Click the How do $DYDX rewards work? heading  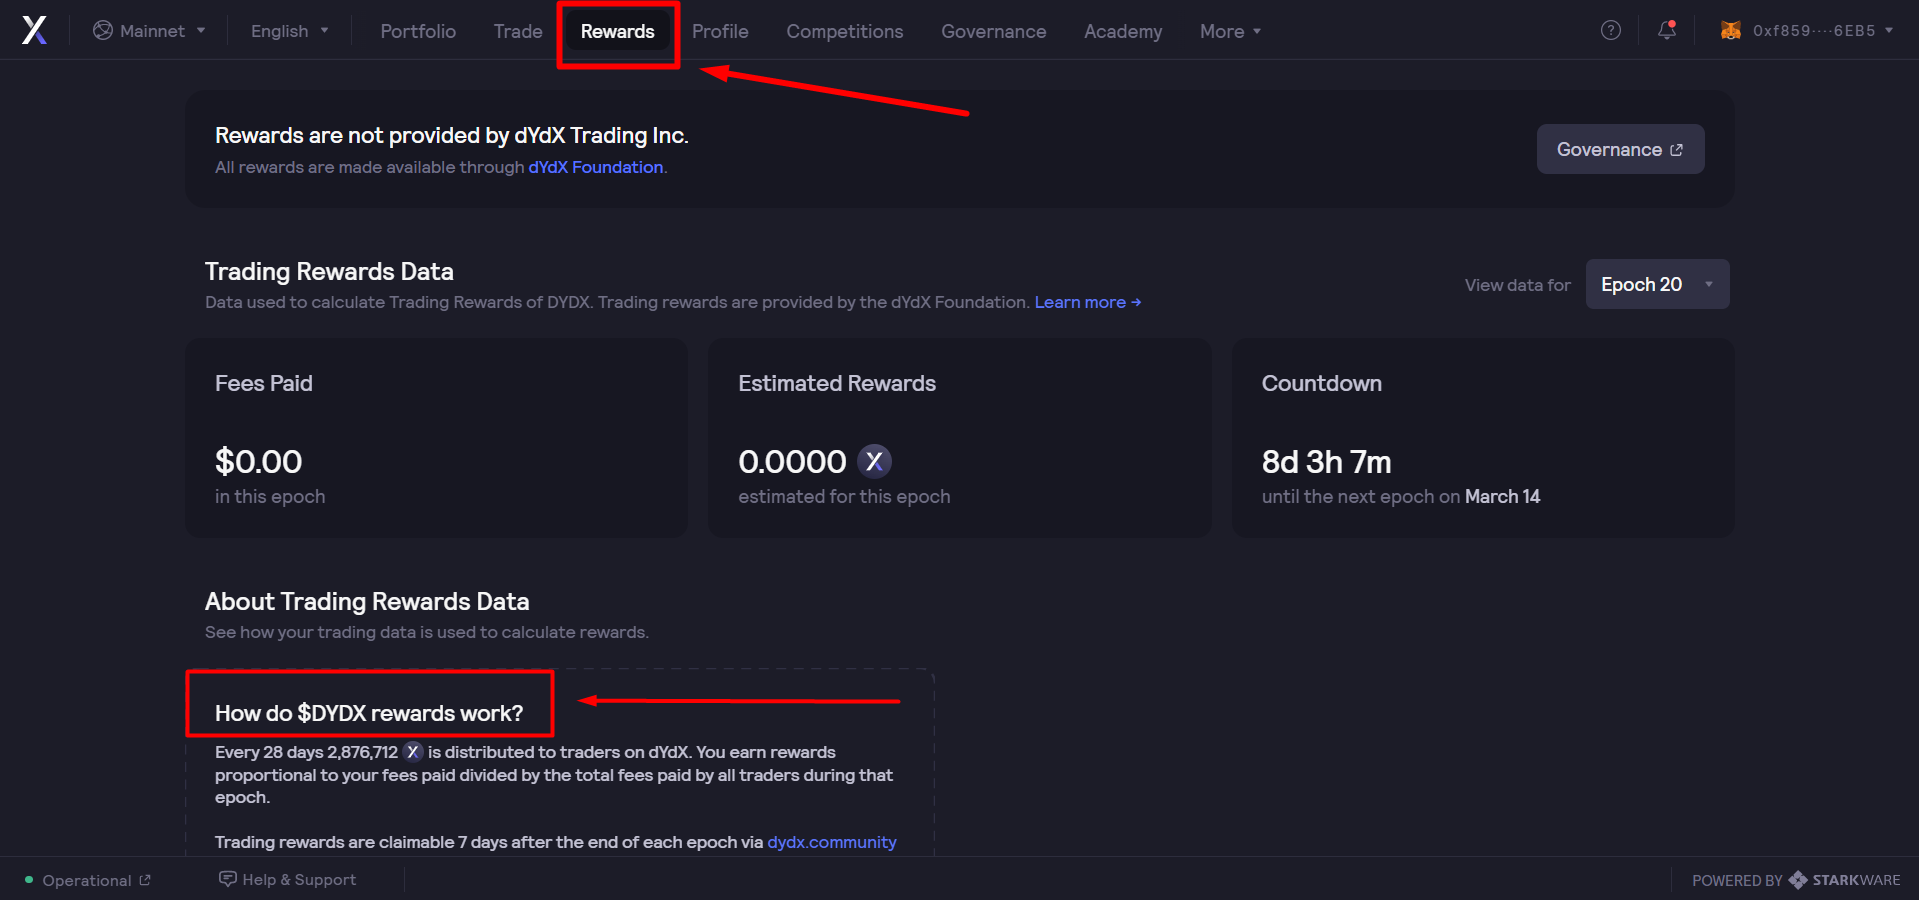coord(369,713)
